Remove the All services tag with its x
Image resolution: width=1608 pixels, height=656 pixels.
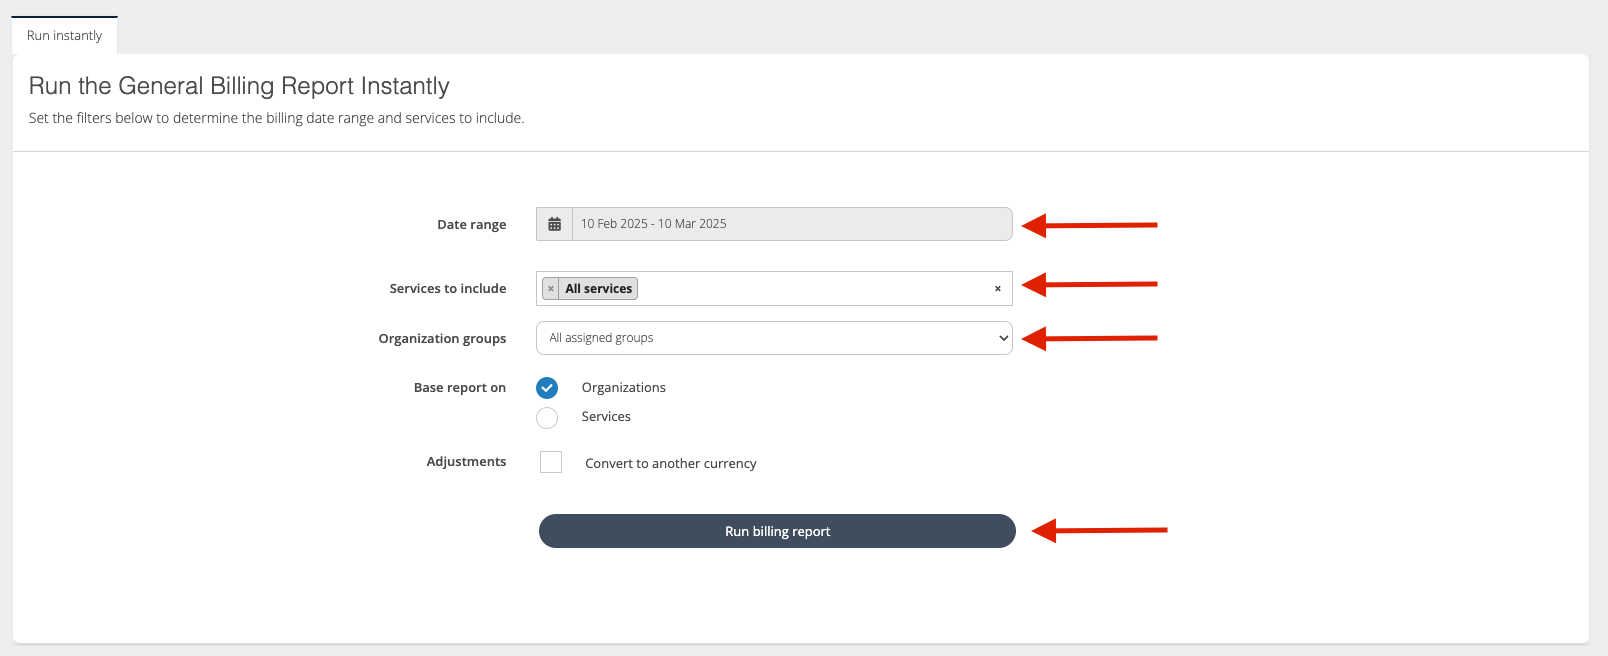point(551,289)
